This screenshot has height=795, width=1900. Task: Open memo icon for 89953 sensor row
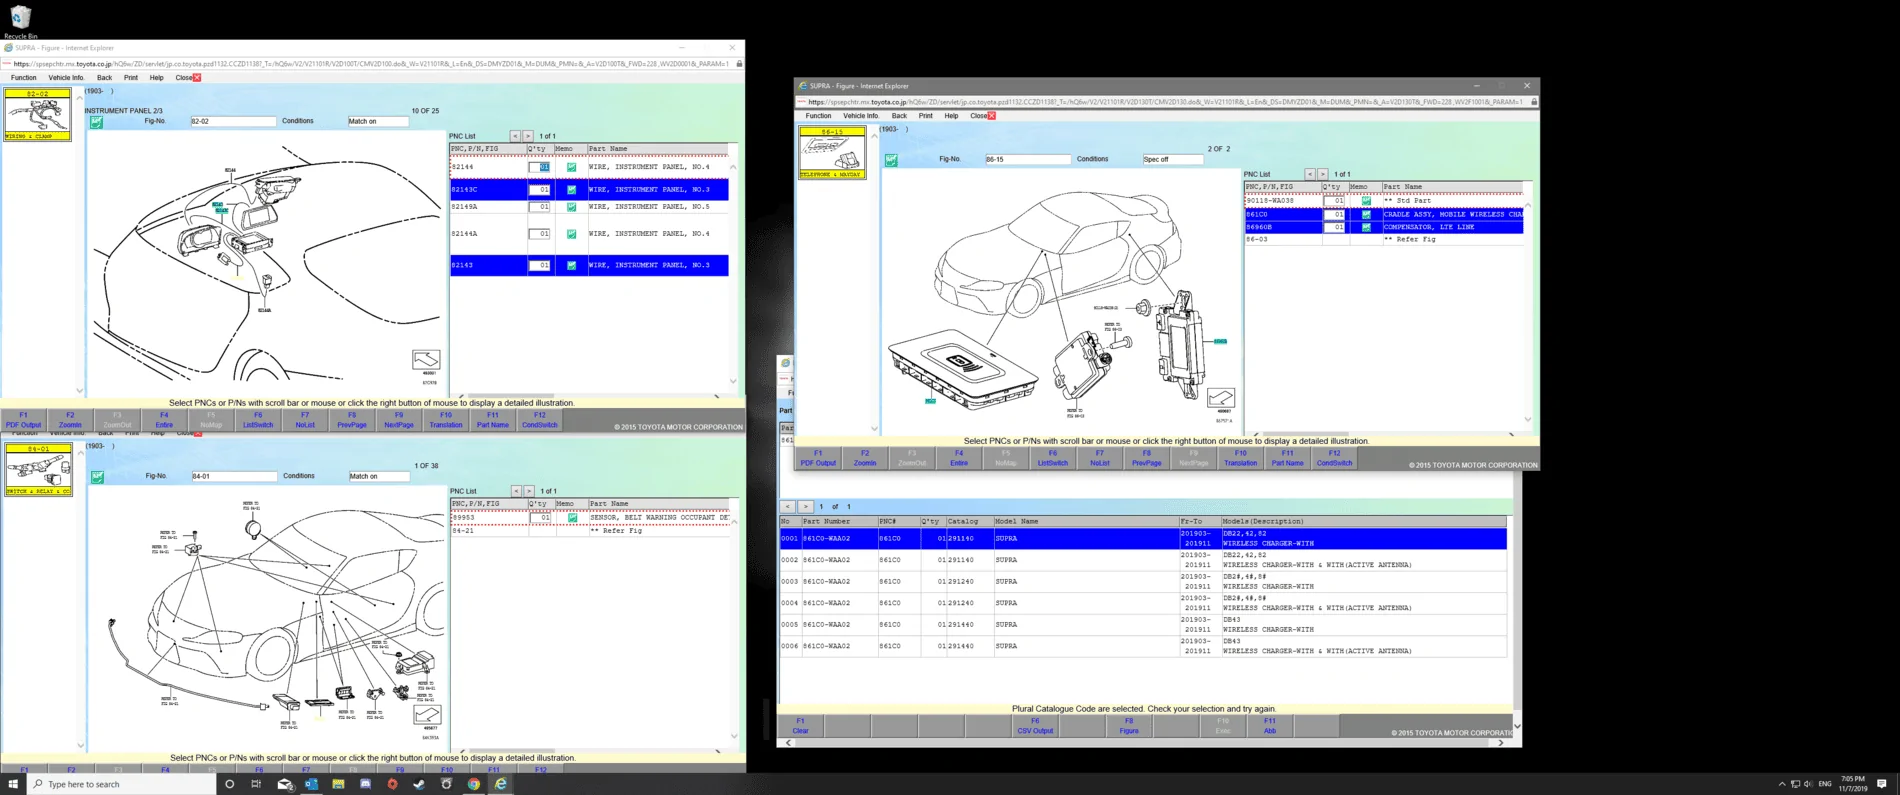click(572, 517)
